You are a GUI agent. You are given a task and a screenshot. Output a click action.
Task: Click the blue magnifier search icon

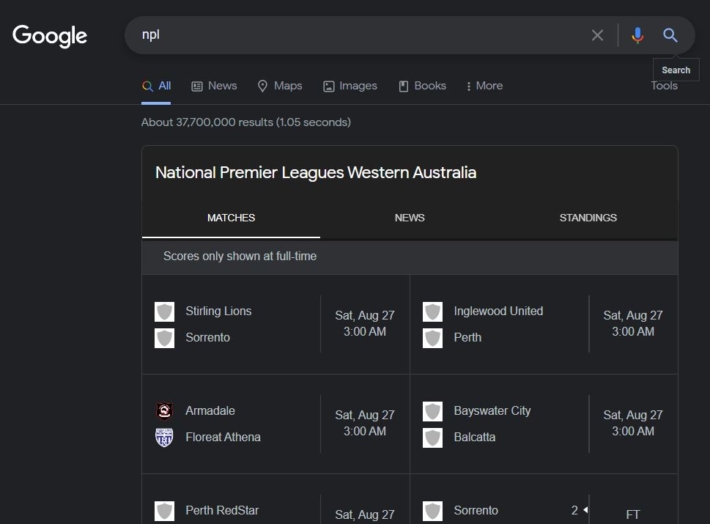pyautogui.click(x=670, y=35)
